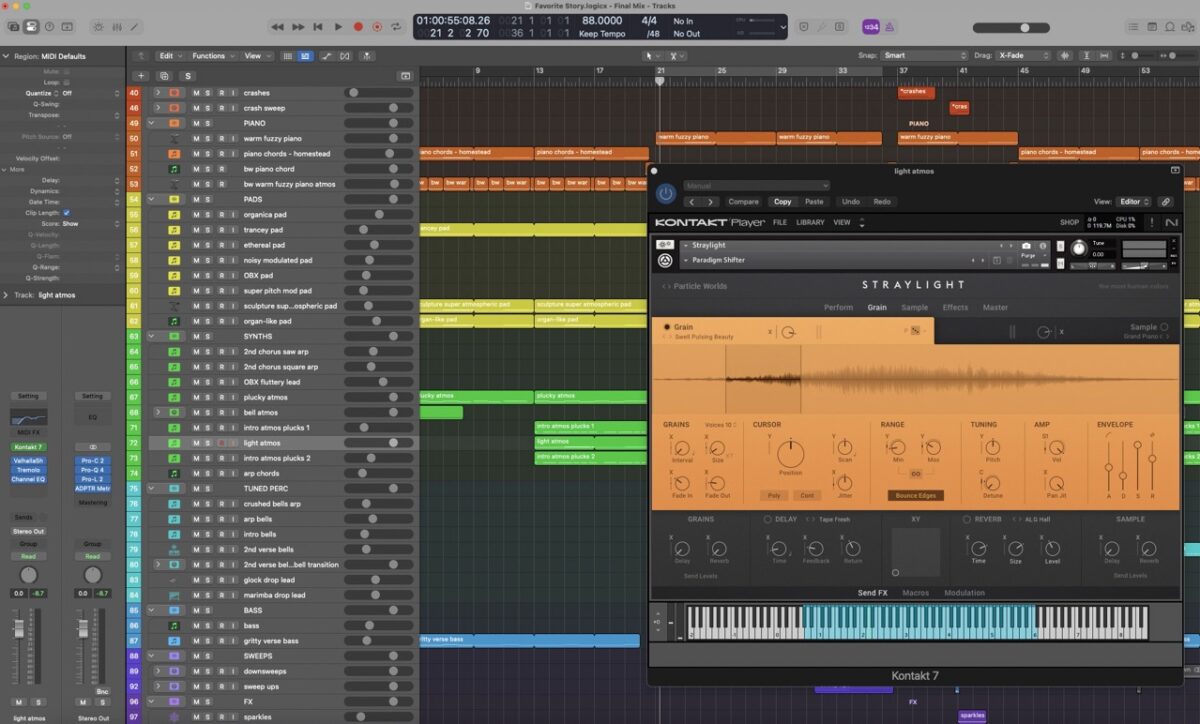The width and height of the screenshot is (1200, 724).
Task: Click the Compare button in plugin header
Action: click(743, 202)
